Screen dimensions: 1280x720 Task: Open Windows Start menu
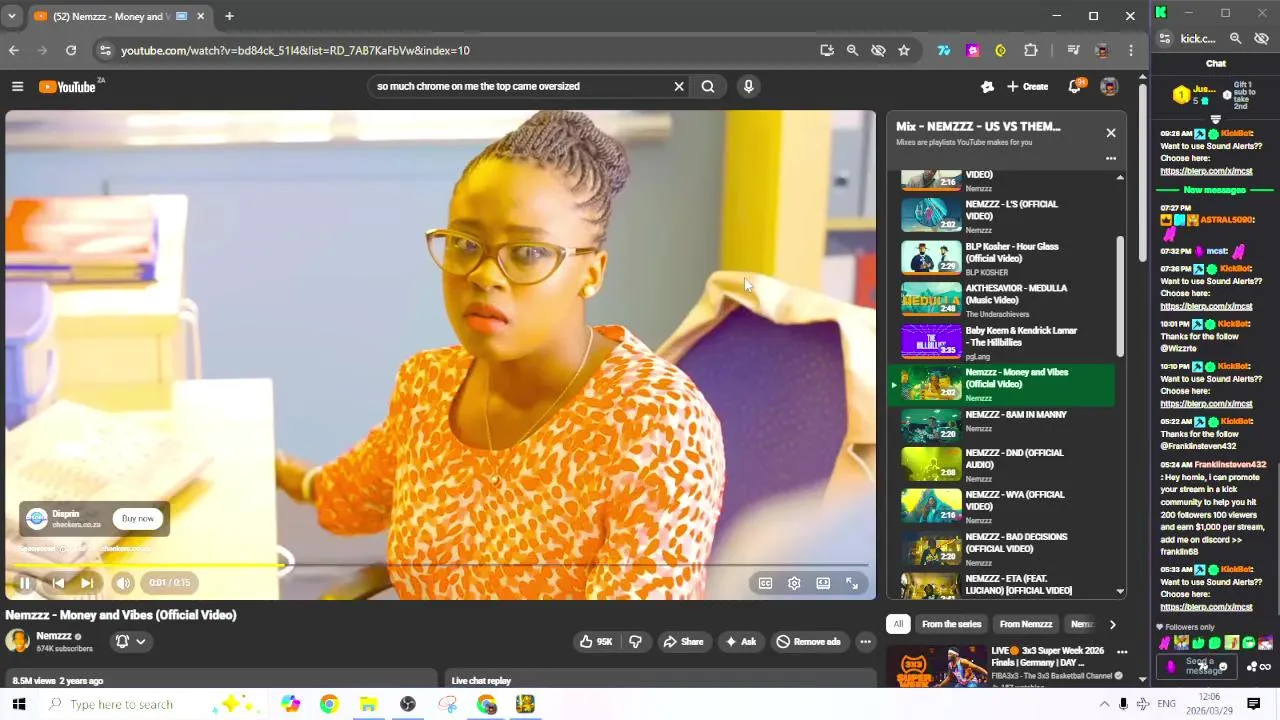point(18,704)
